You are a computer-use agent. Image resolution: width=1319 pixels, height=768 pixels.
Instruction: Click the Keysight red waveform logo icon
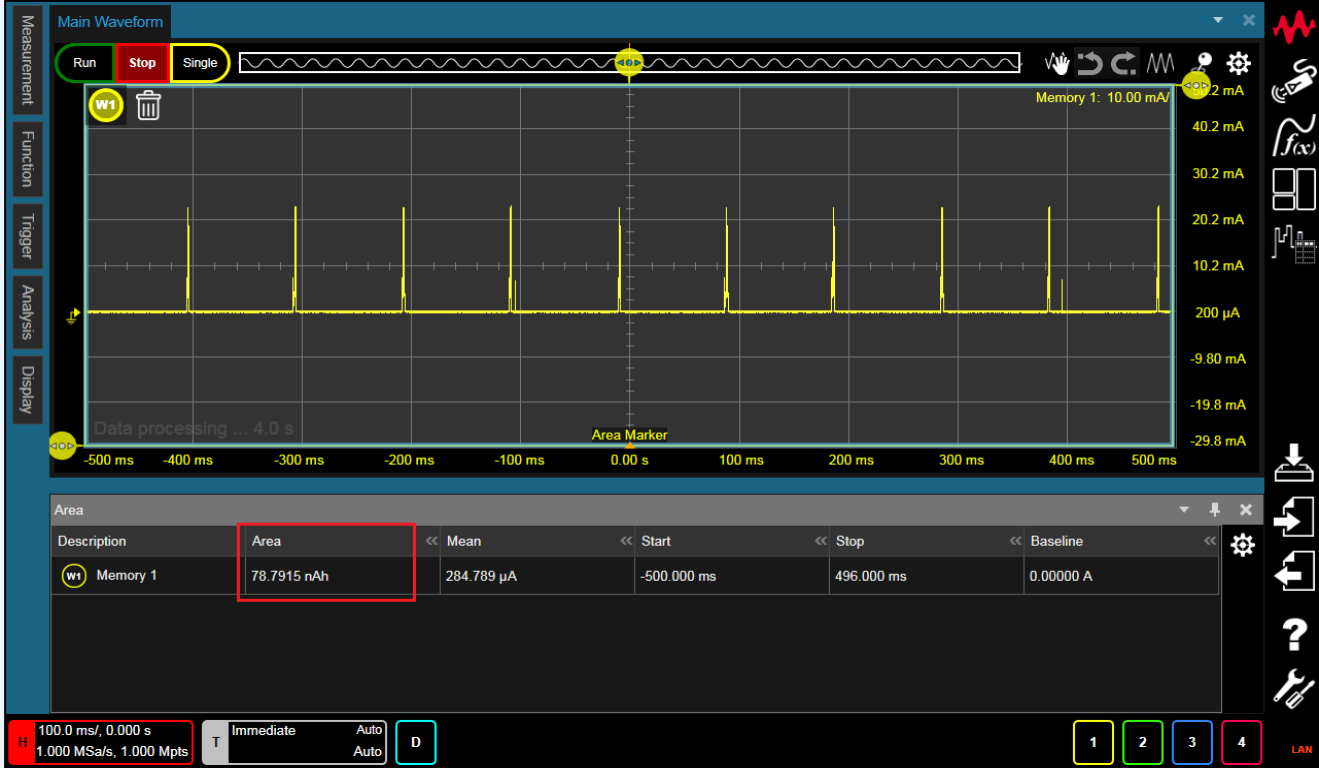(x=1293, y=27)
